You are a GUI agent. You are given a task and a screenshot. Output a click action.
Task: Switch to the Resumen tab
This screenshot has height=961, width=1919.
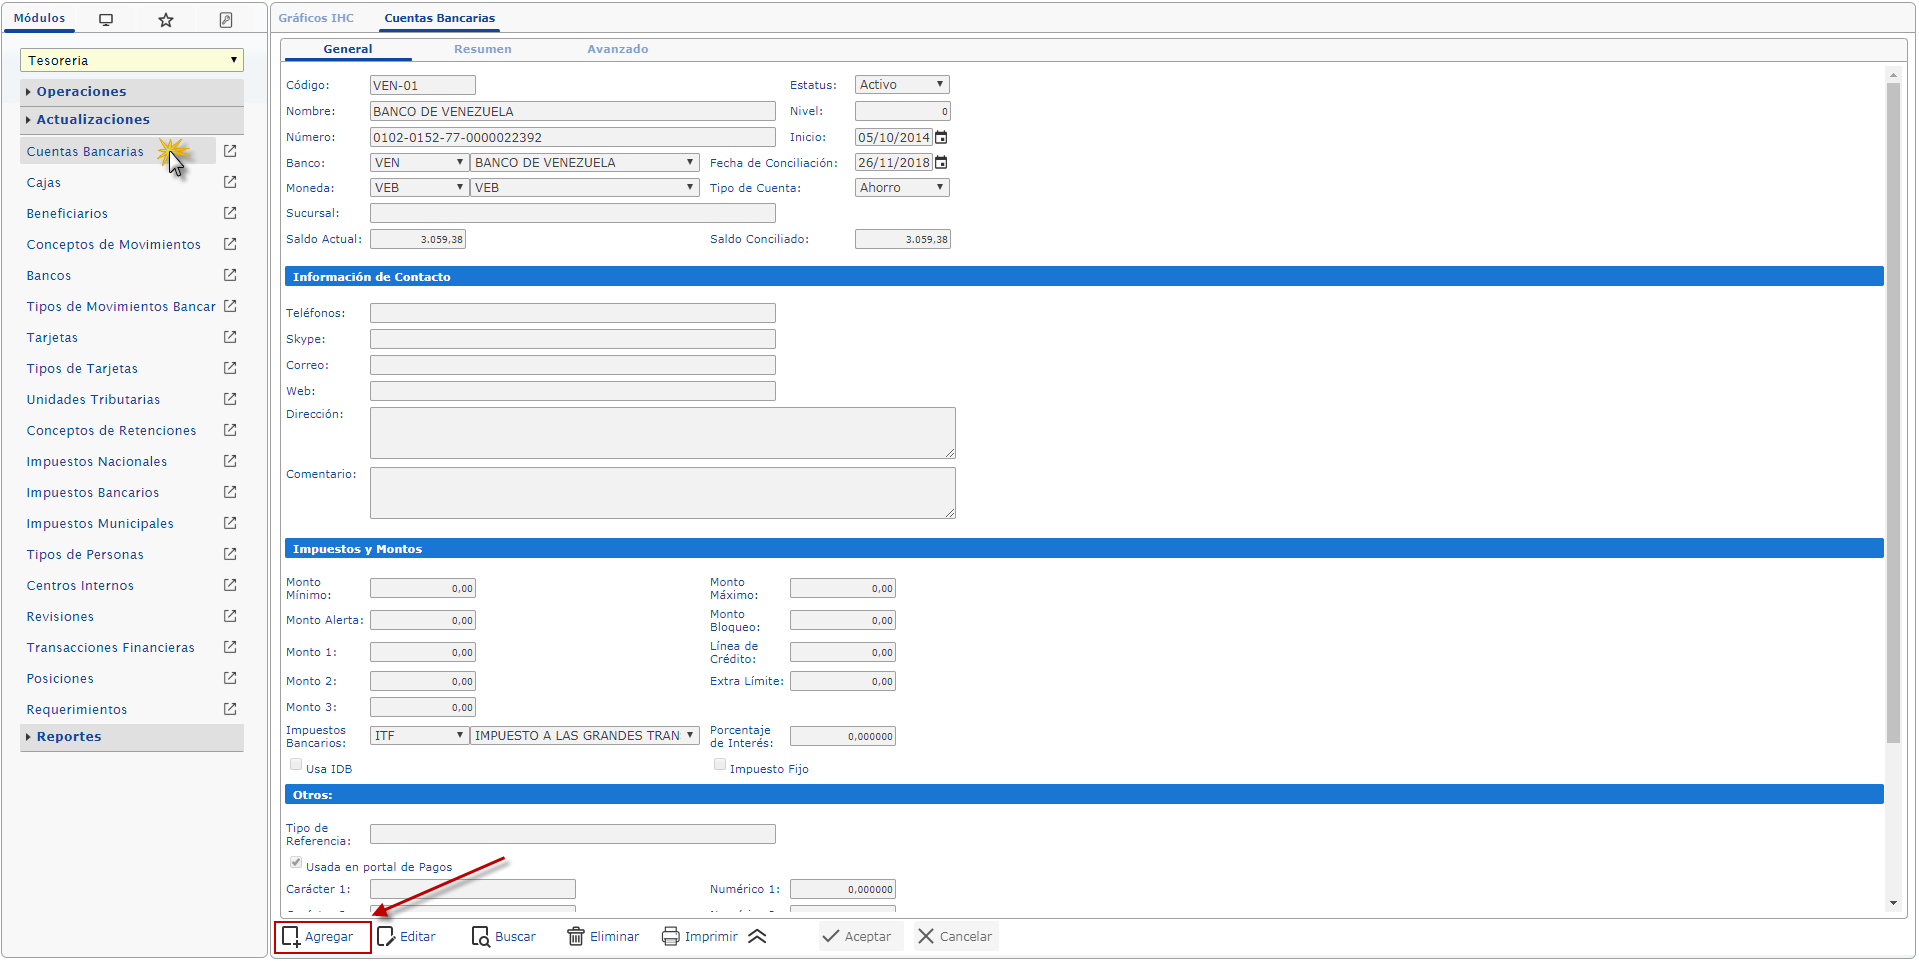482,49
